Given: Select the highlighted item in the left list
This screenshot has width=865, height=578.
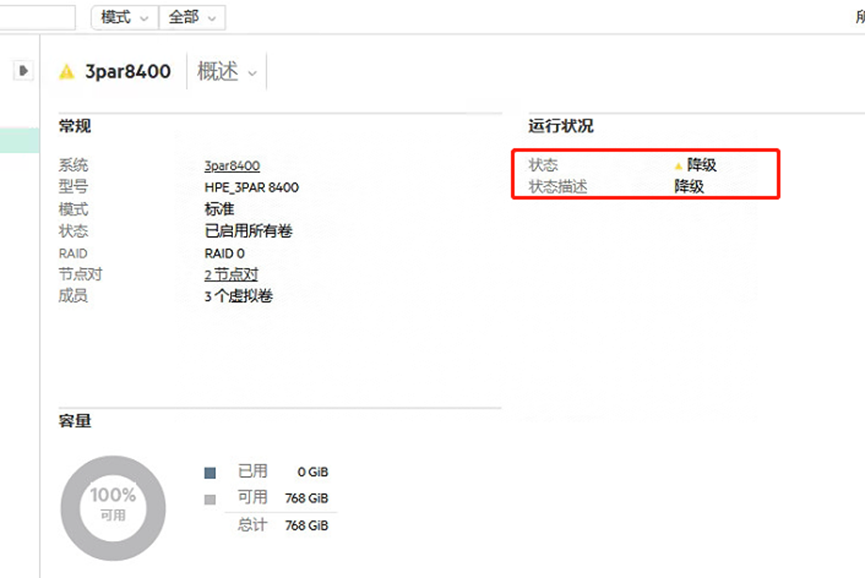Looking at the screenshot, I should (19, 140).
